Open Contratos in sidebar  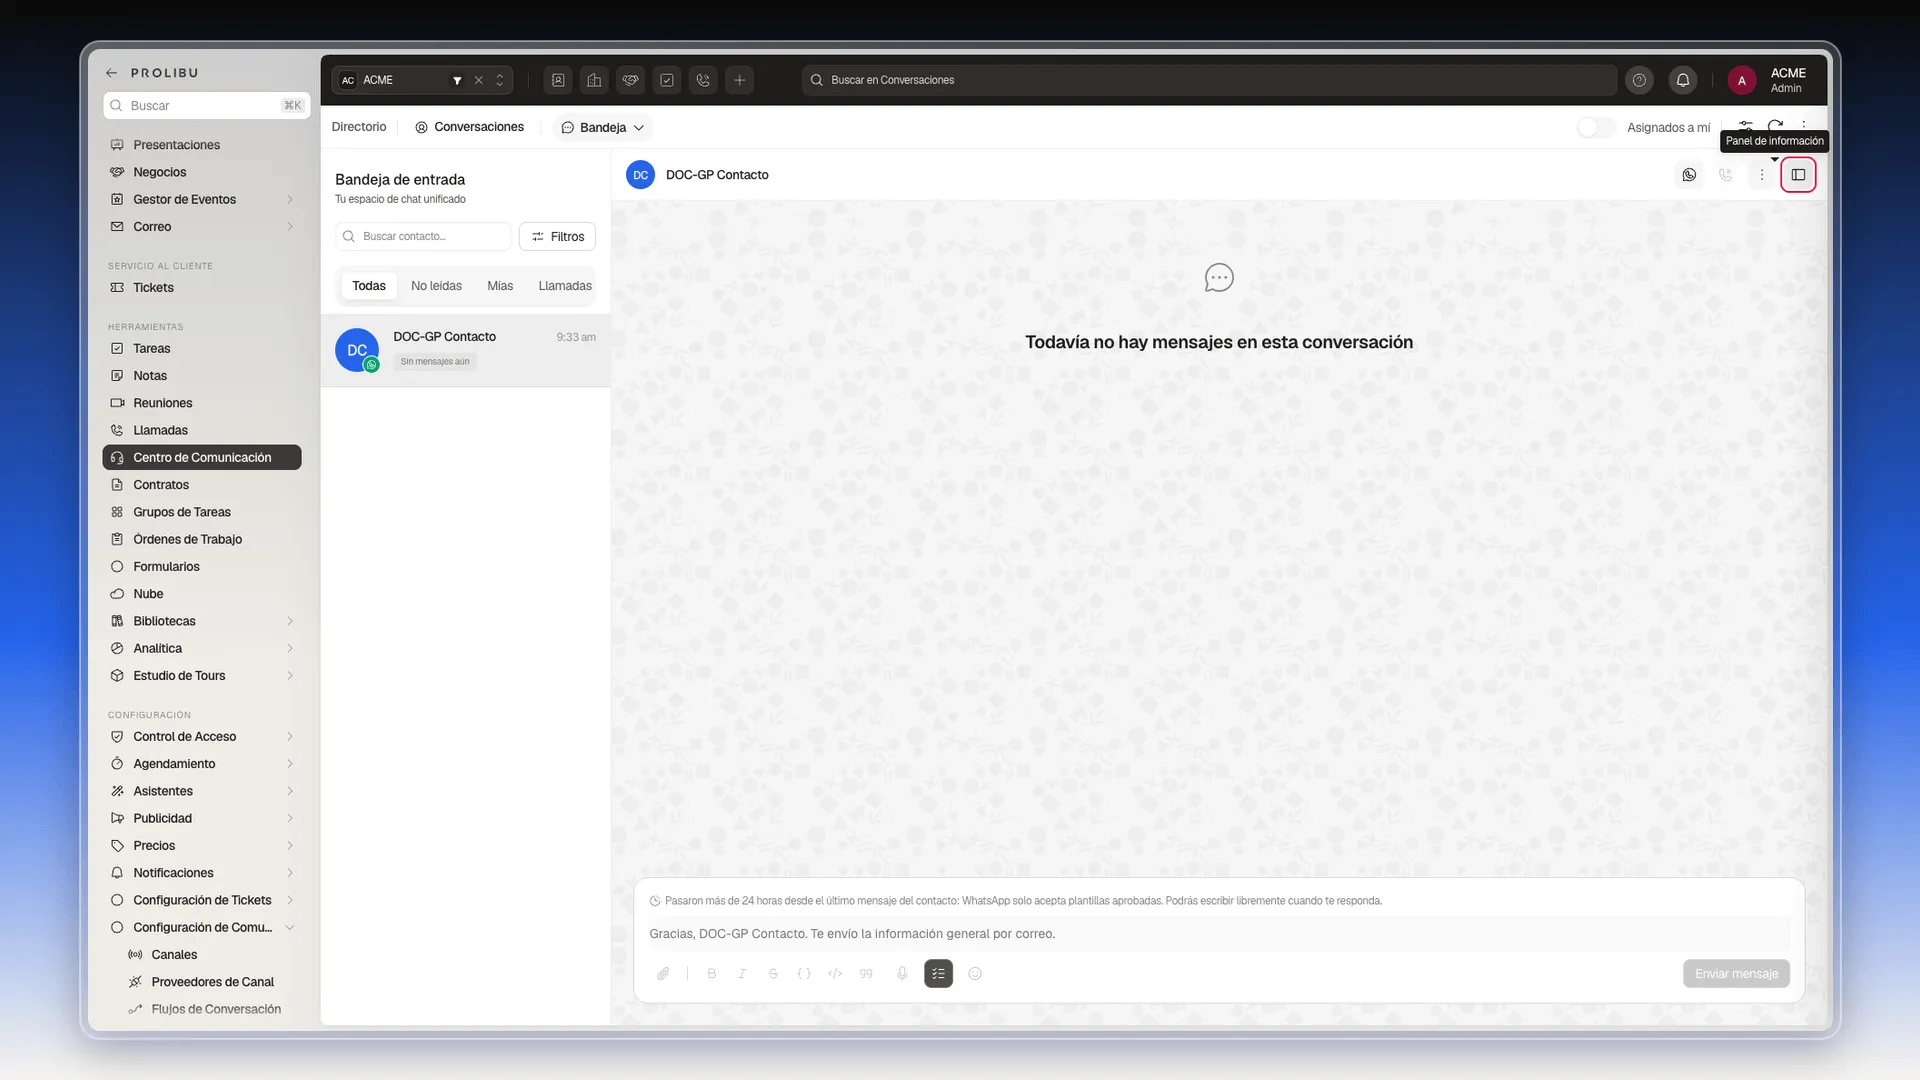click(x=202, y=485)
